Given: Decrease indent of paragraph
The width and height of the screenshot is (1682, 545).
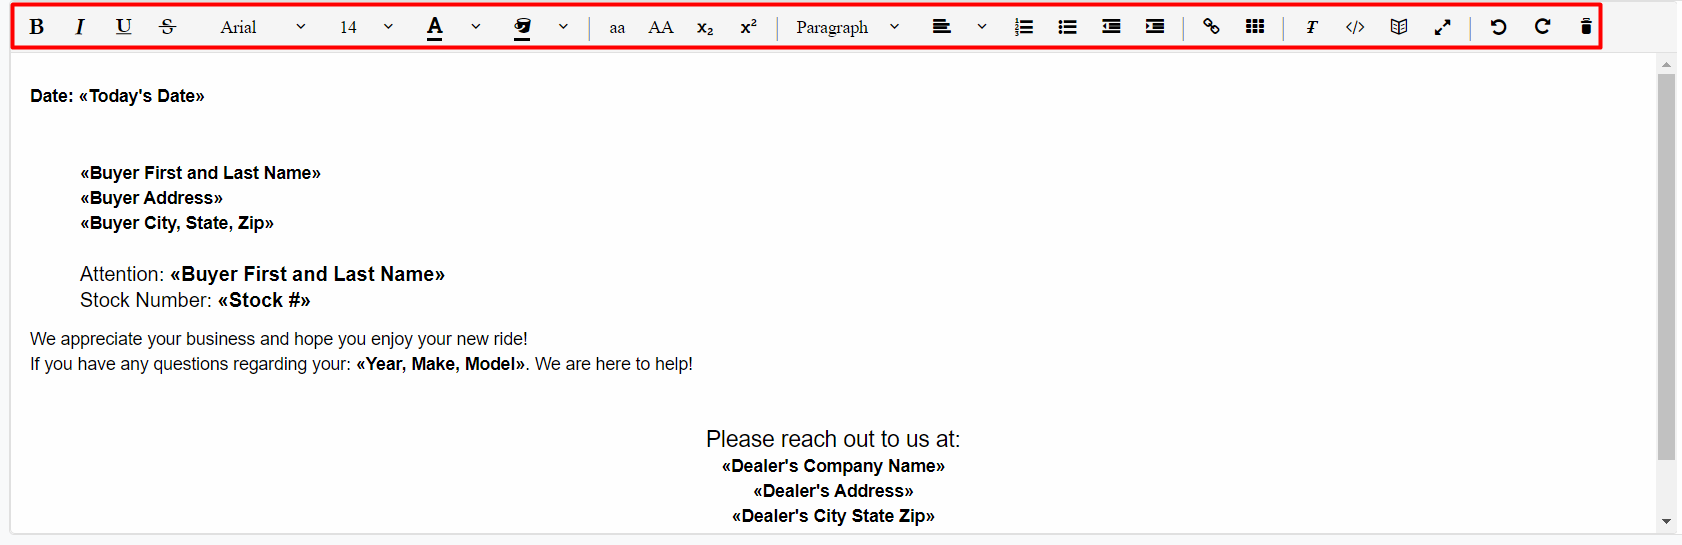Looking at the screenshot, I should click(1111, 27).
